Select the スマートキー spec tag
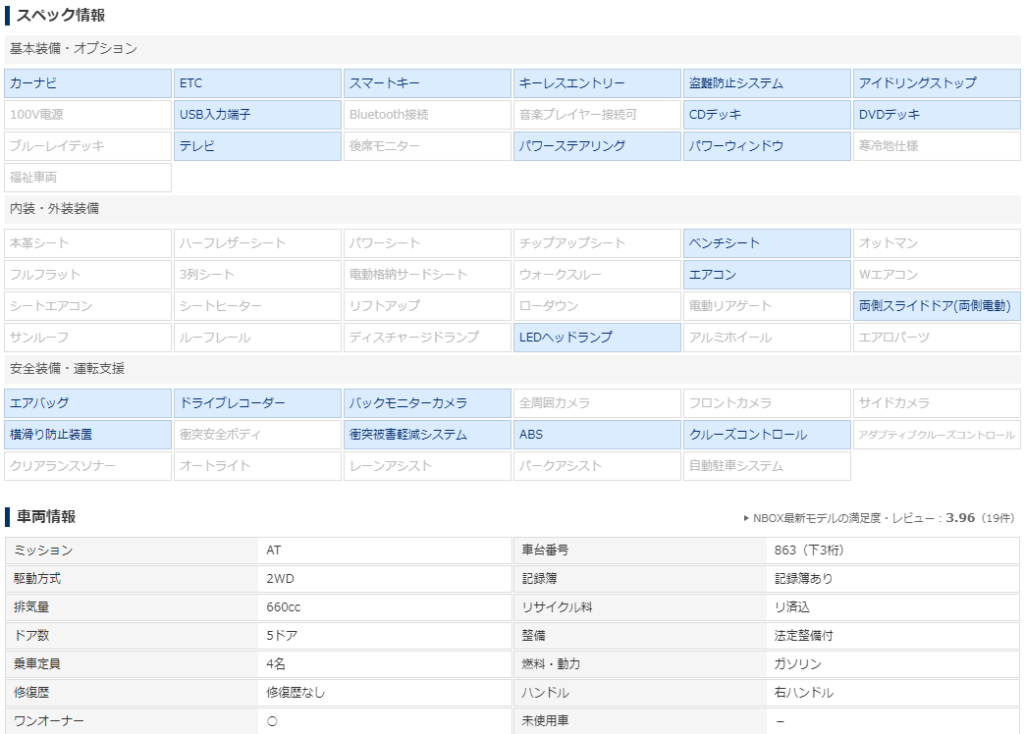 427,83
